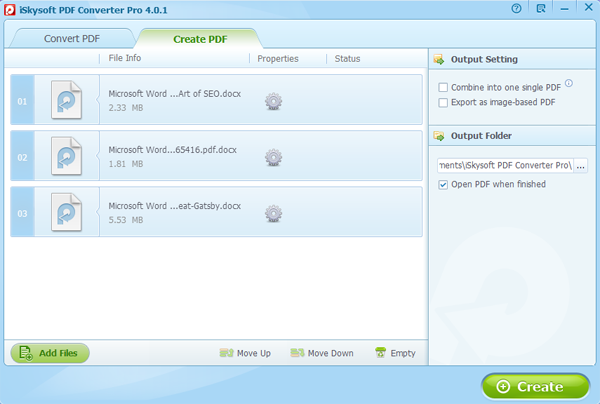600x404 pixels.
Task: Select the Create PDF tab
Action: tap(200, 39)
